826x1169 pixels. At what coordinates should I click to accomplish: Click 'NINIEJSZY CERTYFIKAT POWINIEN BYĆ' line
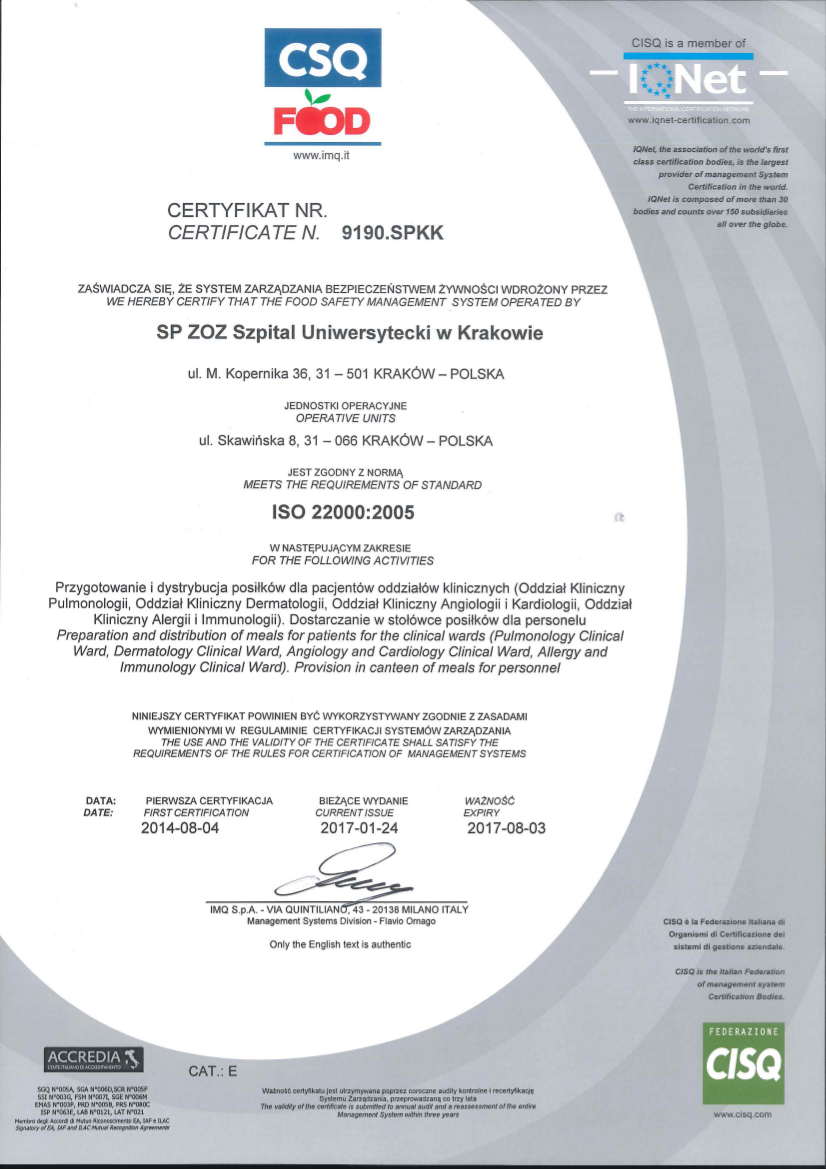pos(330,716)
